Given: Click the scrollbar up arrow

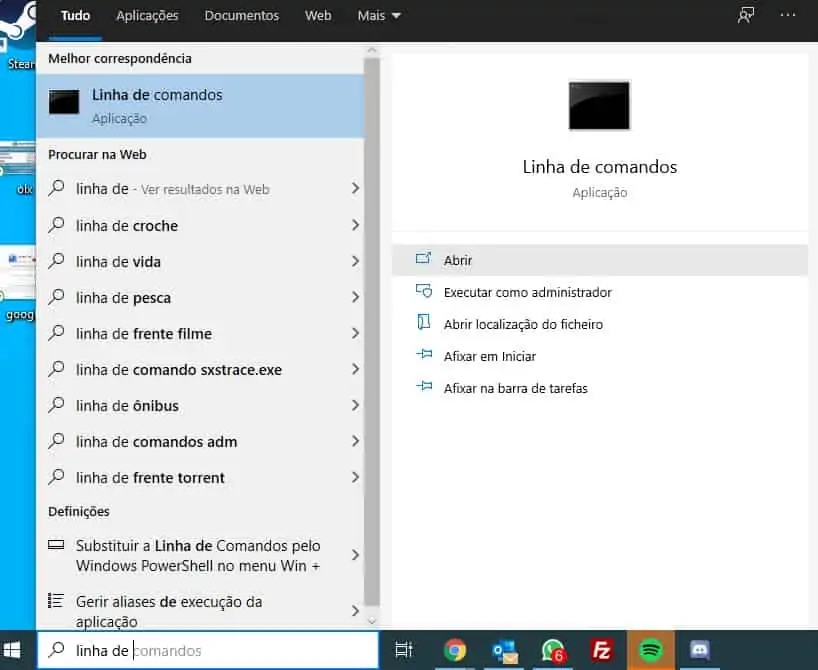Looking at the screenshot, I should 372,50.
